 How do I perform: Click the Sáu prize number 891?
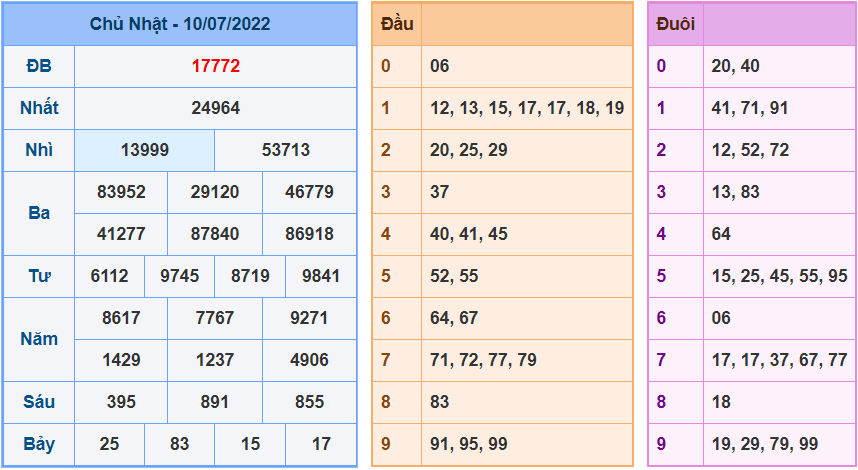[x=214, y=402]
